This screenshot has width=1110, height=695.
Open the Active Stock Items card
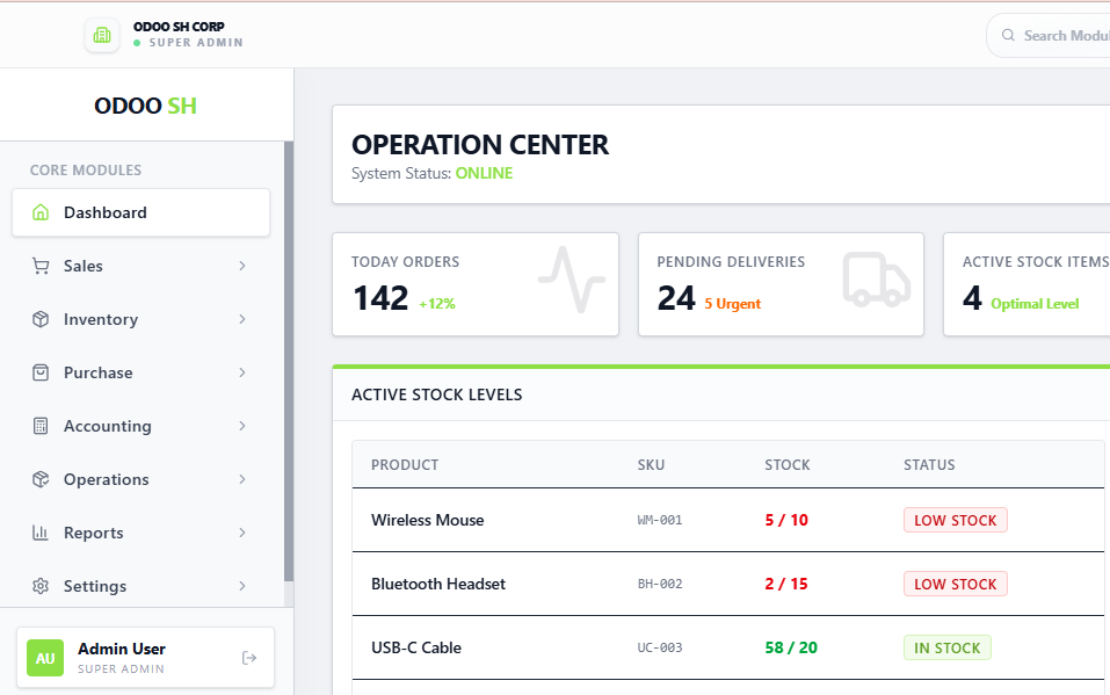pyautogui.click(x=1026, y=285)
